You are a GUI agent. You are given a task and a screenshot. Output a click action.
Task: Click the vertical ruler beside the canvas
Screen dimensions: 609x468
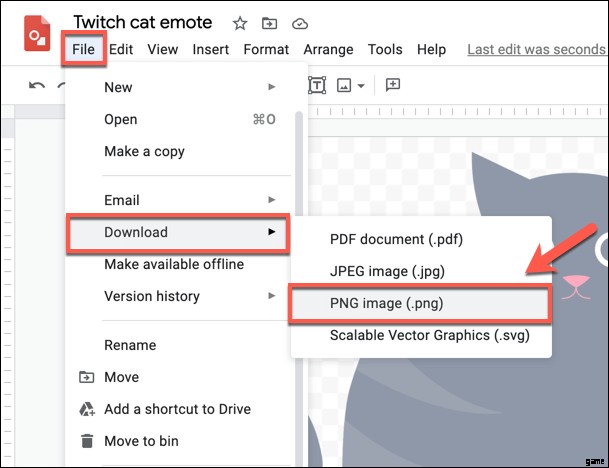[x=8, y=291]
